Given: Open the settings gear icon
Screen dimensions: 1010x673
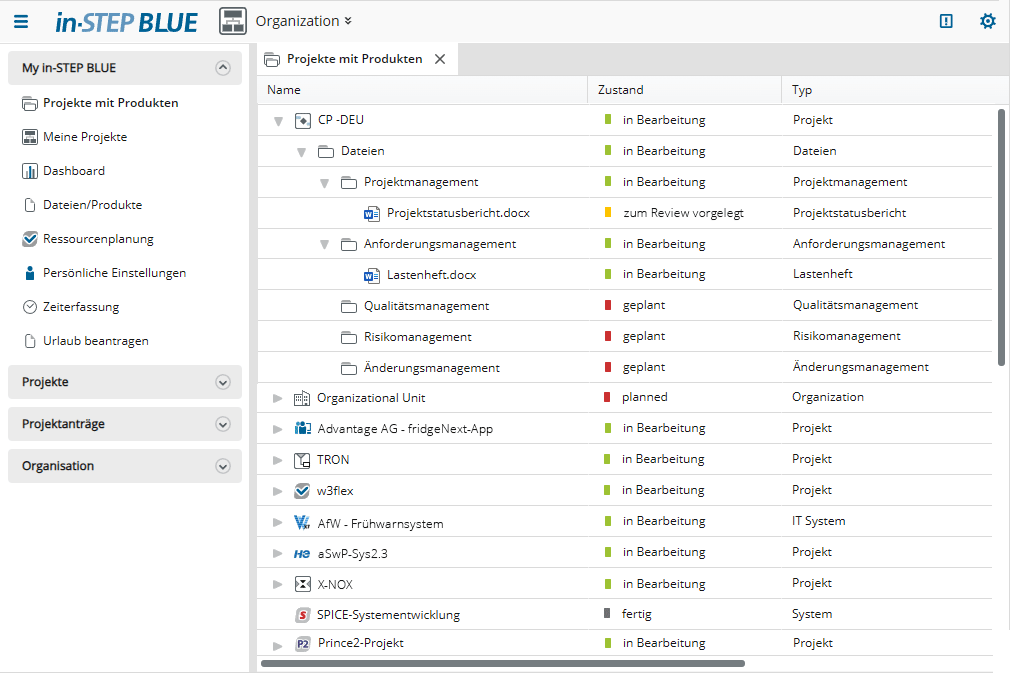Looking at the screenshot, I should [988, 21].
